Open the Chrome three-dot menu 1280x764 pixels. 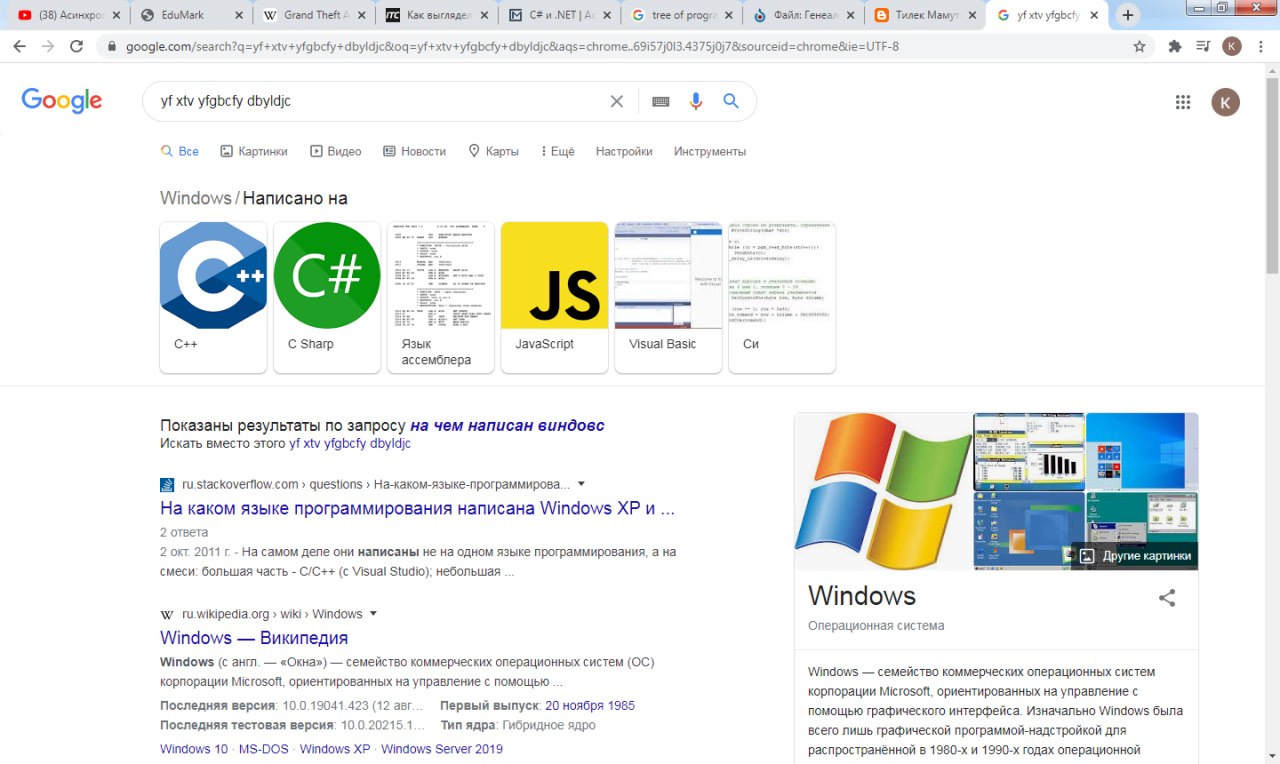(x=1260, y=46)
